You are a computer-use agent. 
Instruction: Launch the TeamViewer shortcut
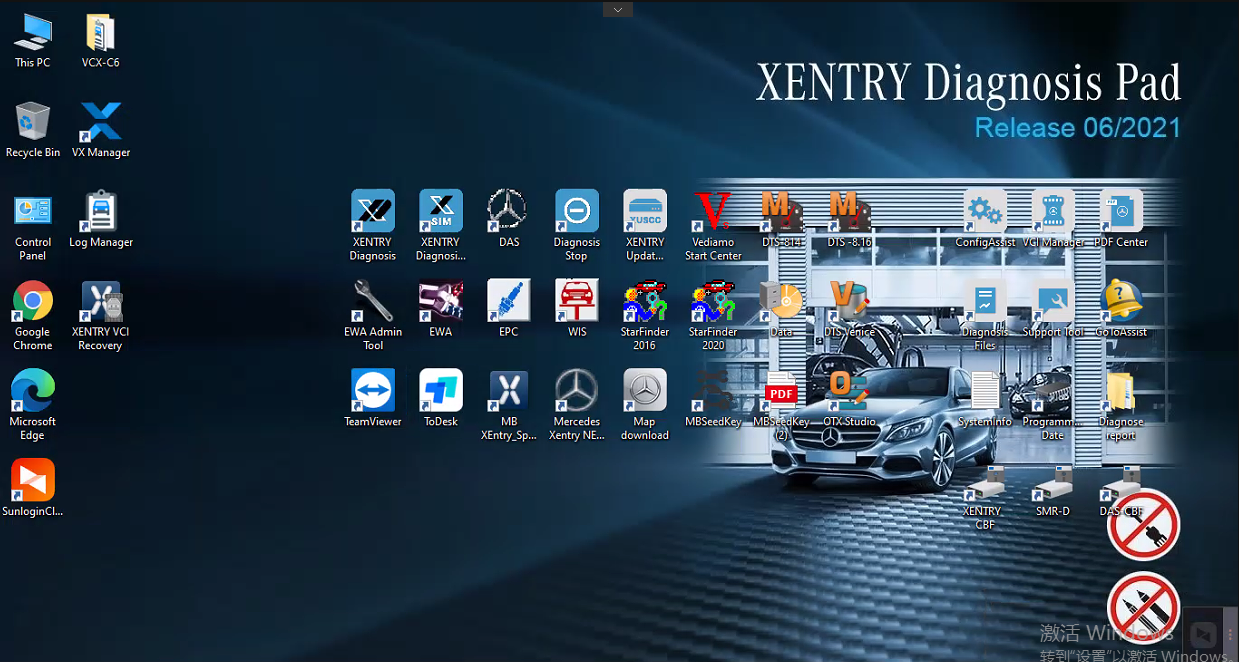click(373, 391)
